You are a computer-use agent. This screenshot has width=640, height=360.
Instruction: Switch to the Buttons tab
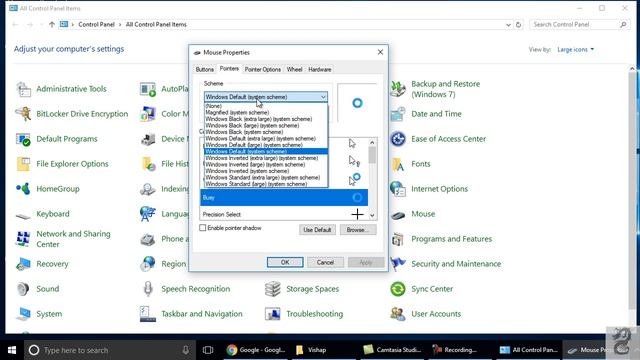(x=204, y=69)
